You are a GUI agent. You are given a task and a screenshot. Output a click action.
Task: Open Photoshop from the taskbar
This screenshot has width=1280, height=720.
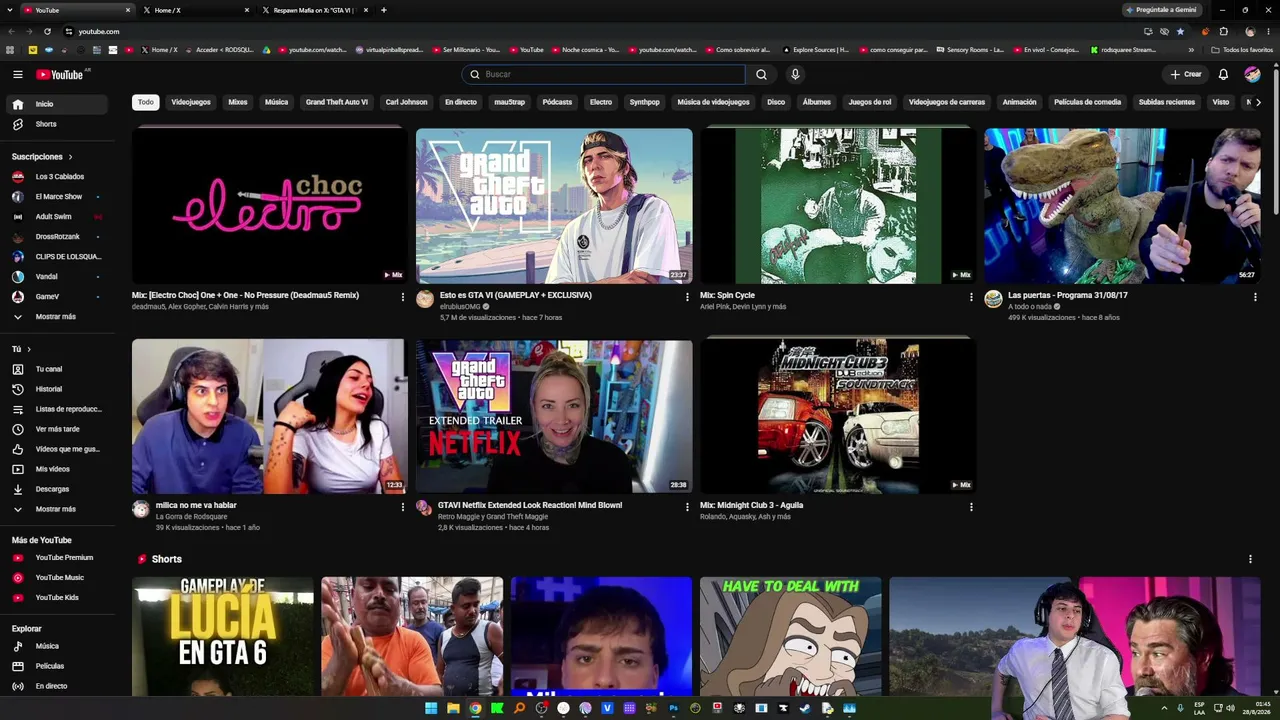point(673,708)
